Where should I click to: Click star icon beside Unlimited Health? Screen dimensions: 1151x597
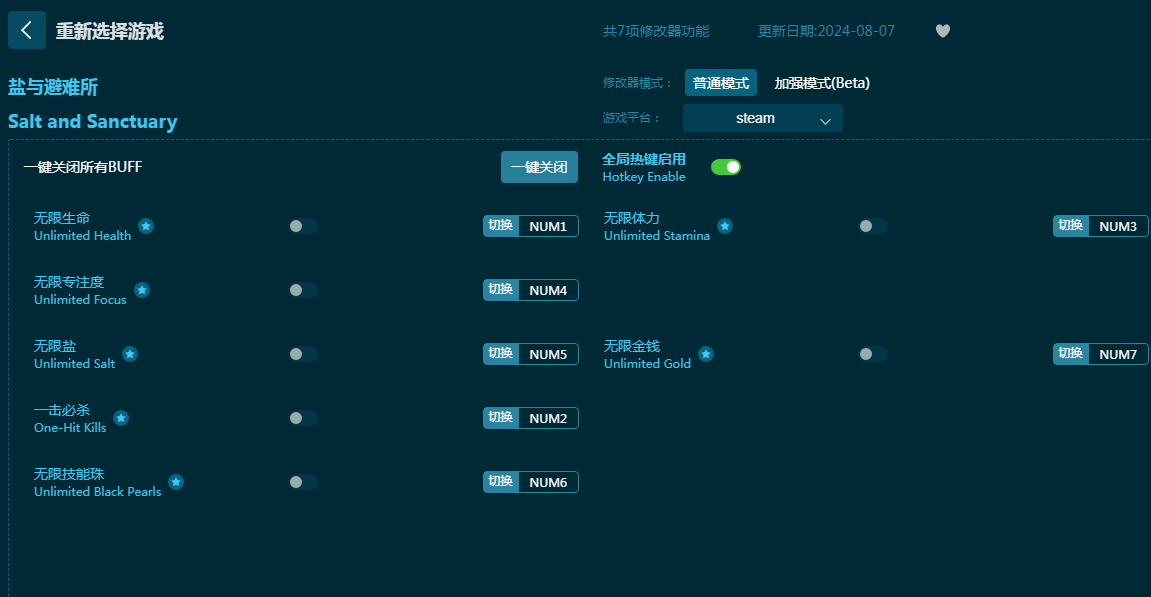click(146, 226)
